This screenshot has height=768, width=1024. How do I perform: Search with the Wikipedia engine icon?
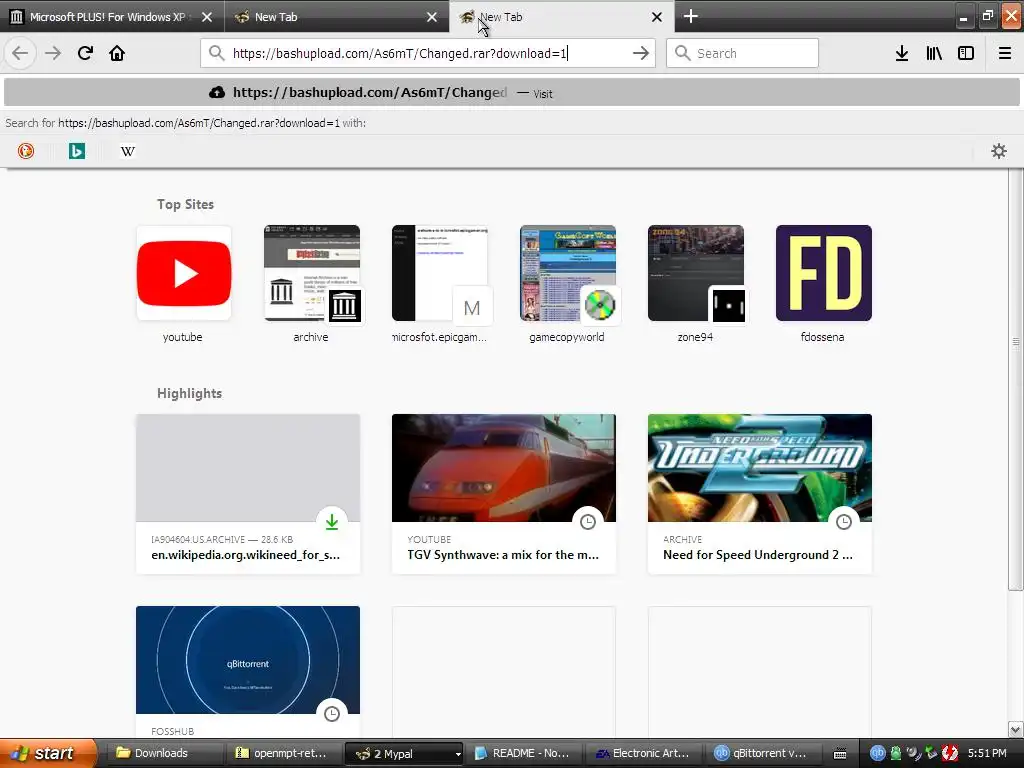pyautogui.click(x=128, y=152)
